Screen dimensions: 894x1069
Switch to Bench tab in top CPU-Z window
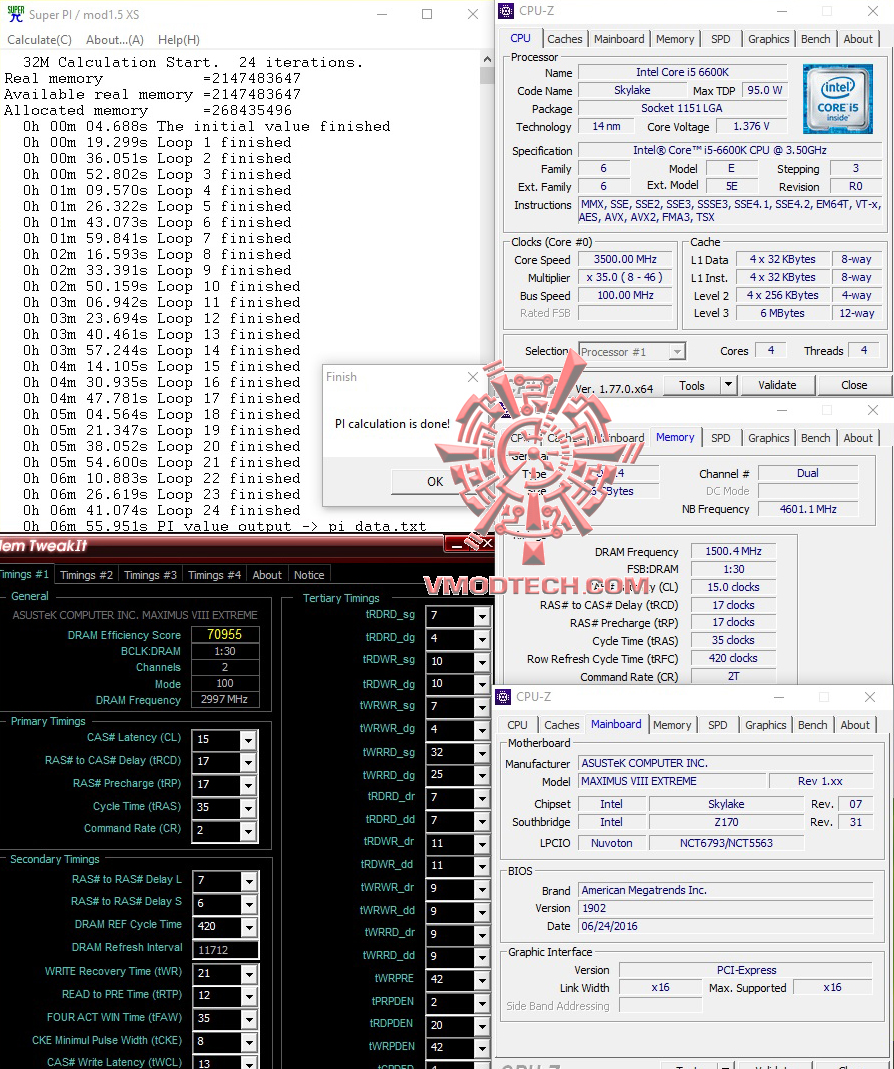[815, 39]
